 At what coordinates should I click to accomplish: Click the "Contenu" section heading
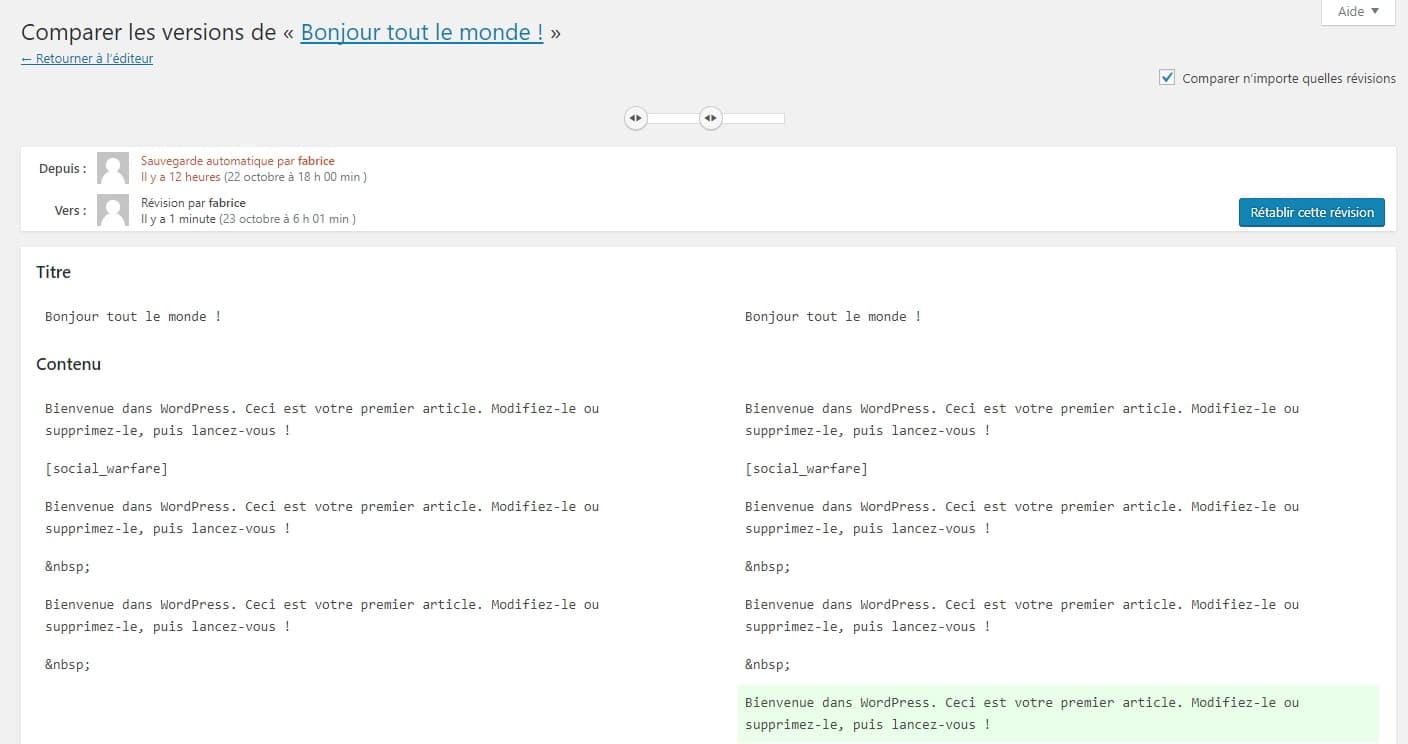pyautogui.click(x=68, y=364)
